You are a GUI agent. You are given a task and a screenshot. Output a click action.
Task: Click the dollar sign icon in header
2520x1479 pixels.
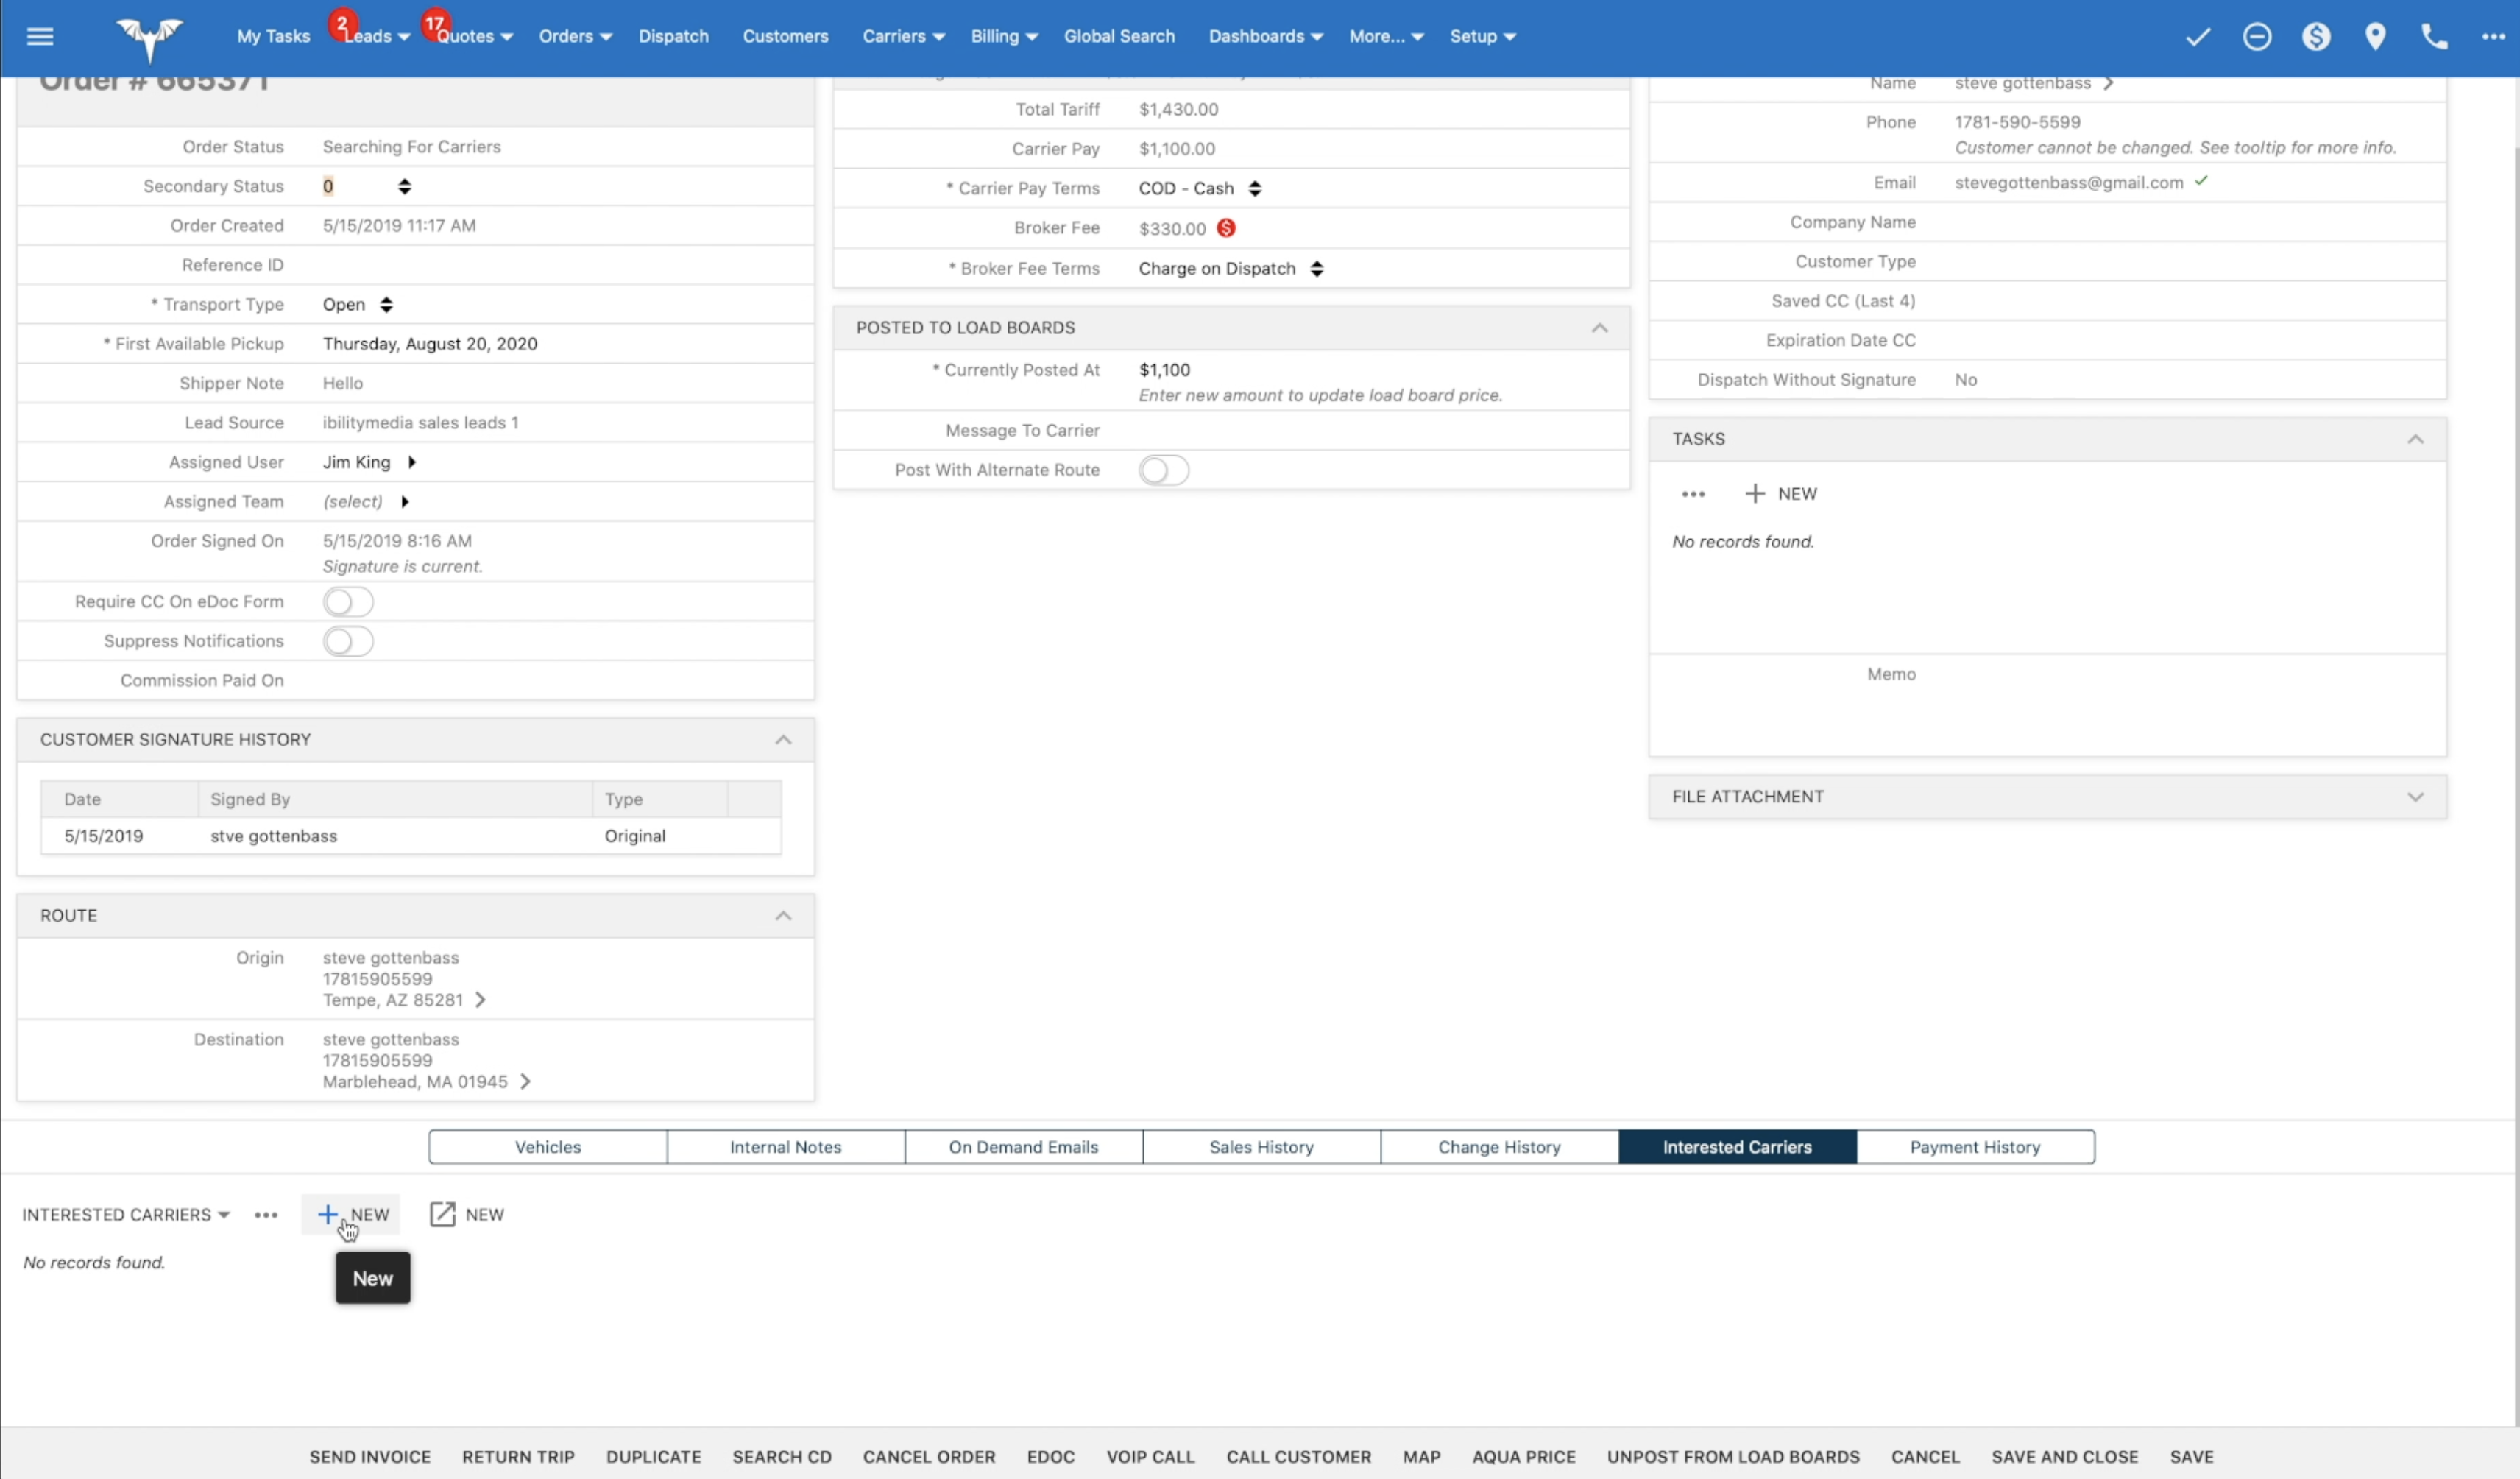coord(2316,37)
